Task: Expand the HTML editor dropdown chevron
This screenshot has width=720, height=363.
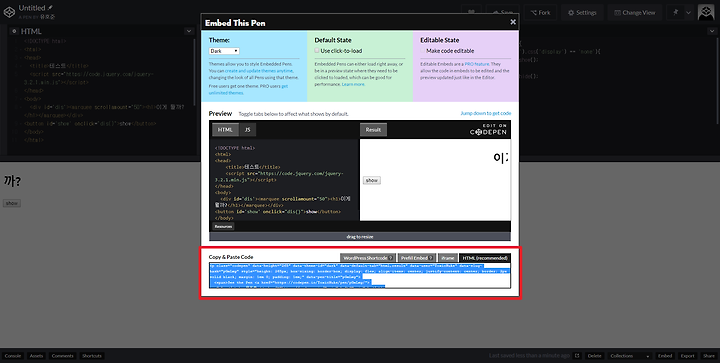Action: click(x=189, y=31)
